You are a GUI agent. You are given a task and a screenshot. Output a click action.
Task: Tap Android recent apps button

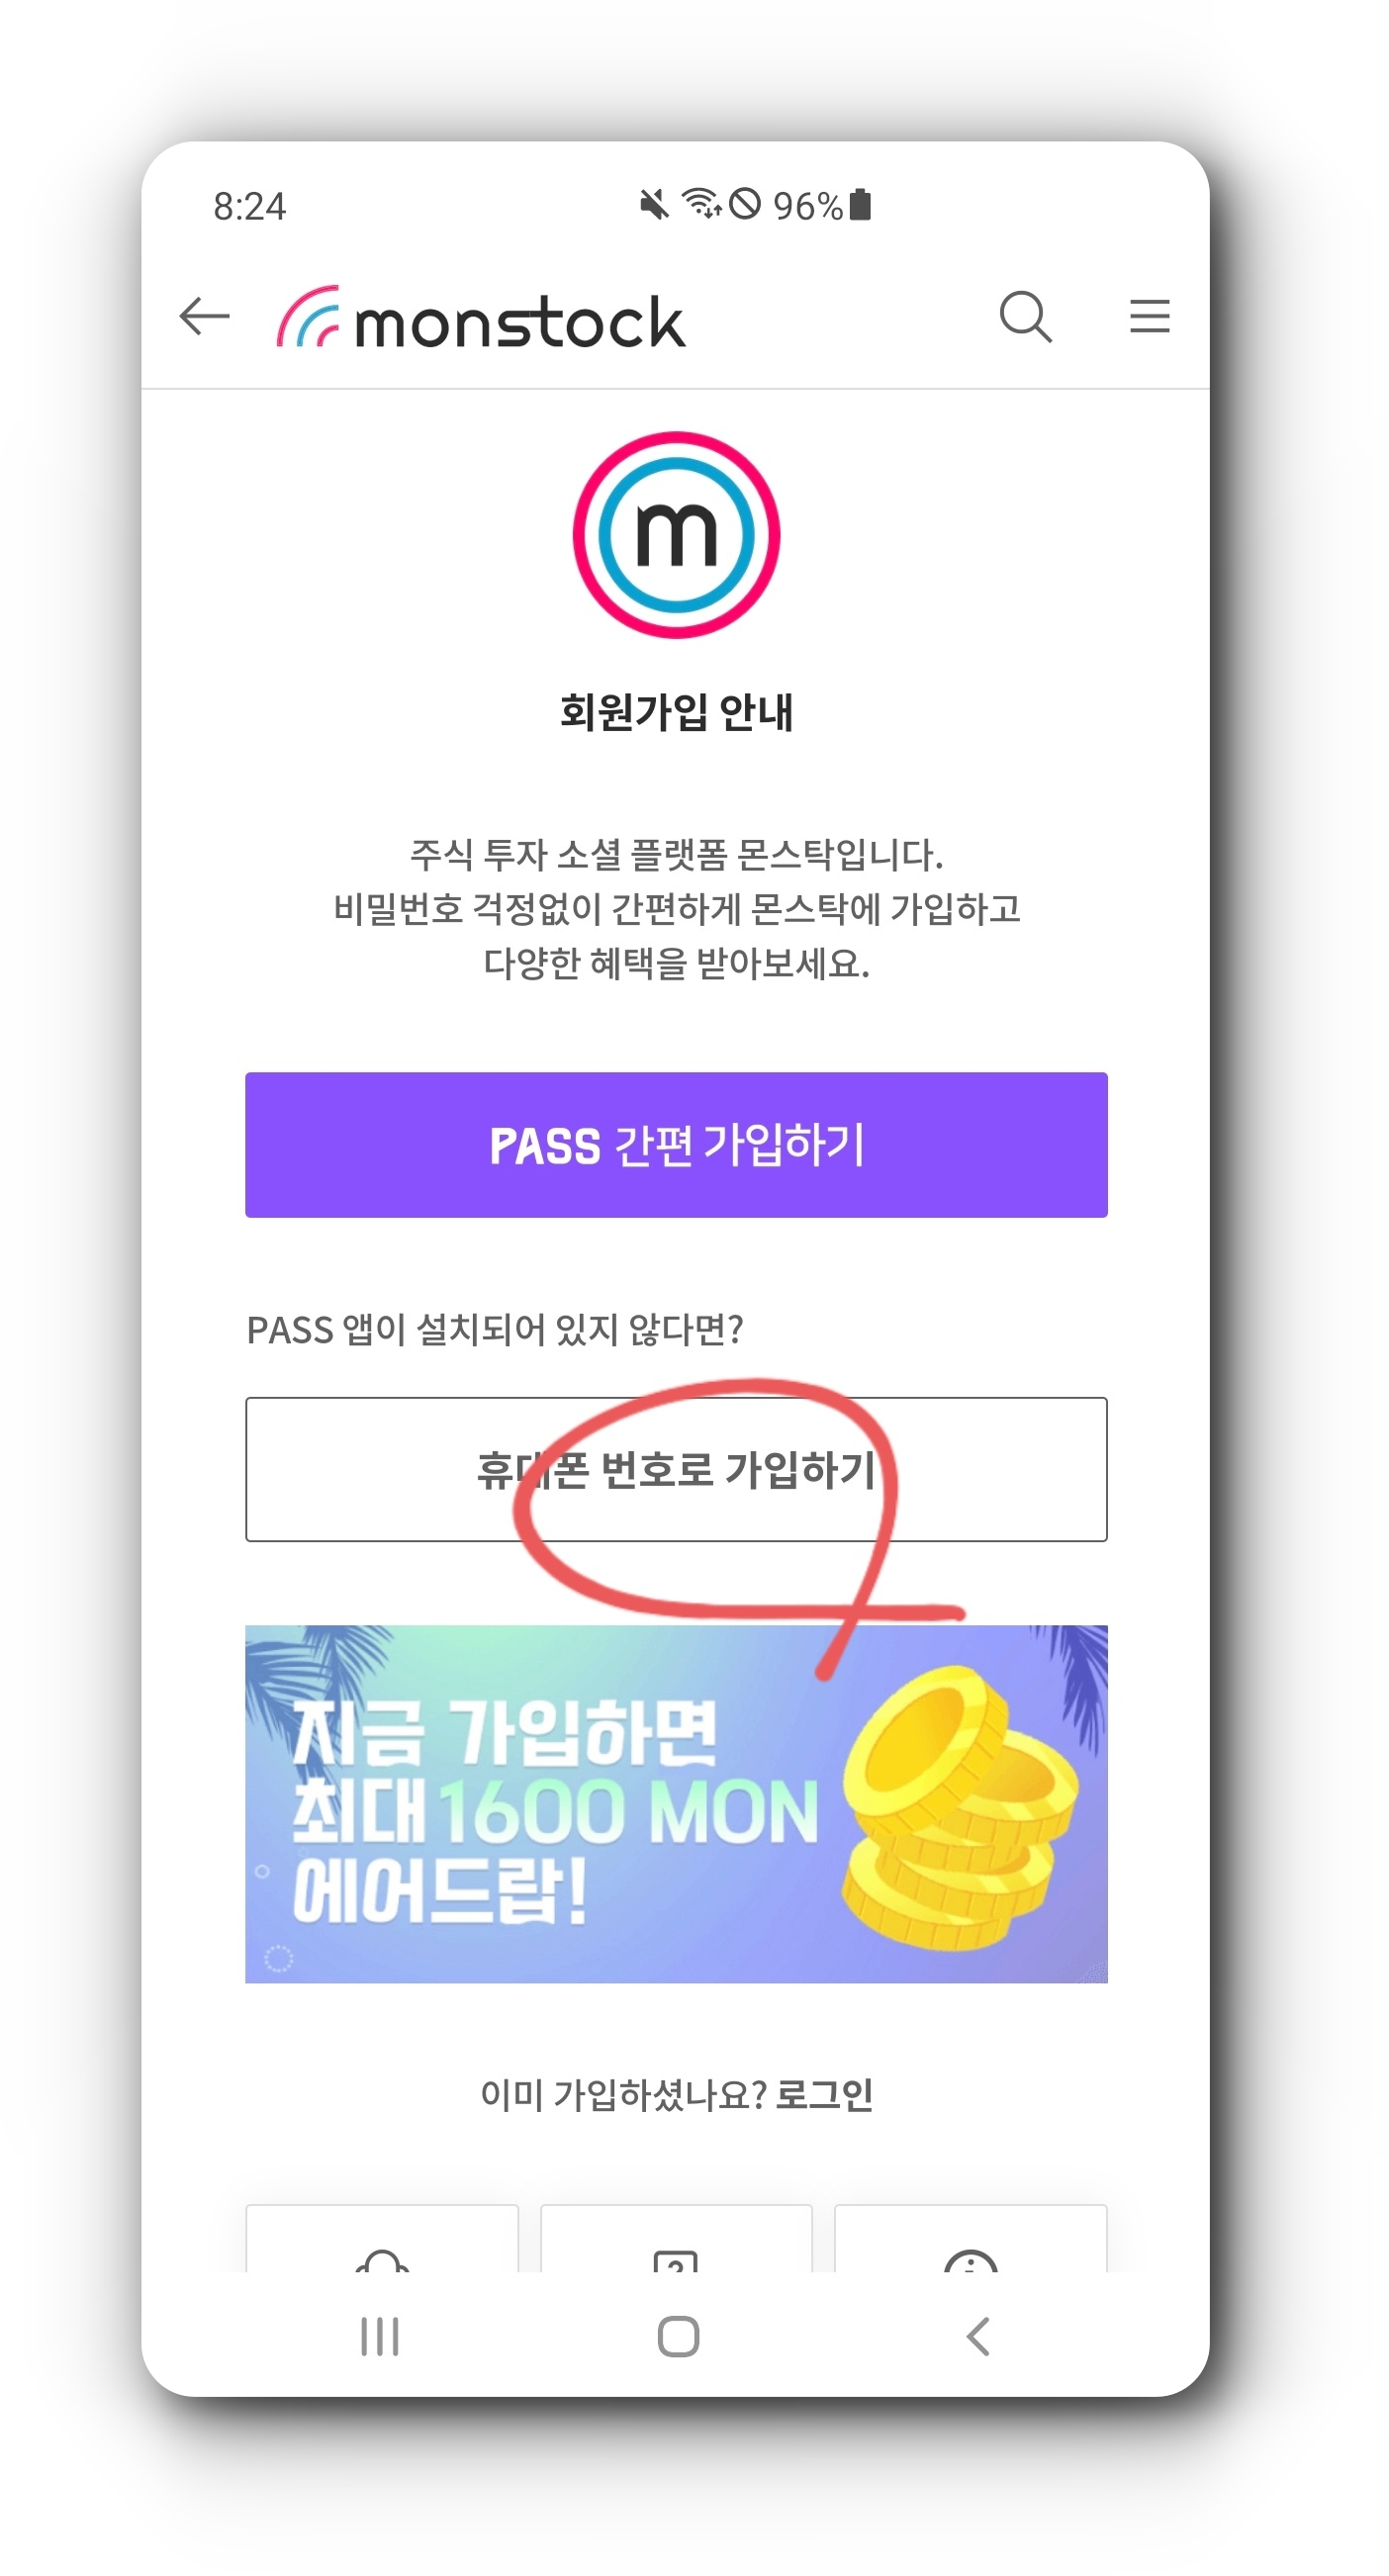(x=380, y=2336)
